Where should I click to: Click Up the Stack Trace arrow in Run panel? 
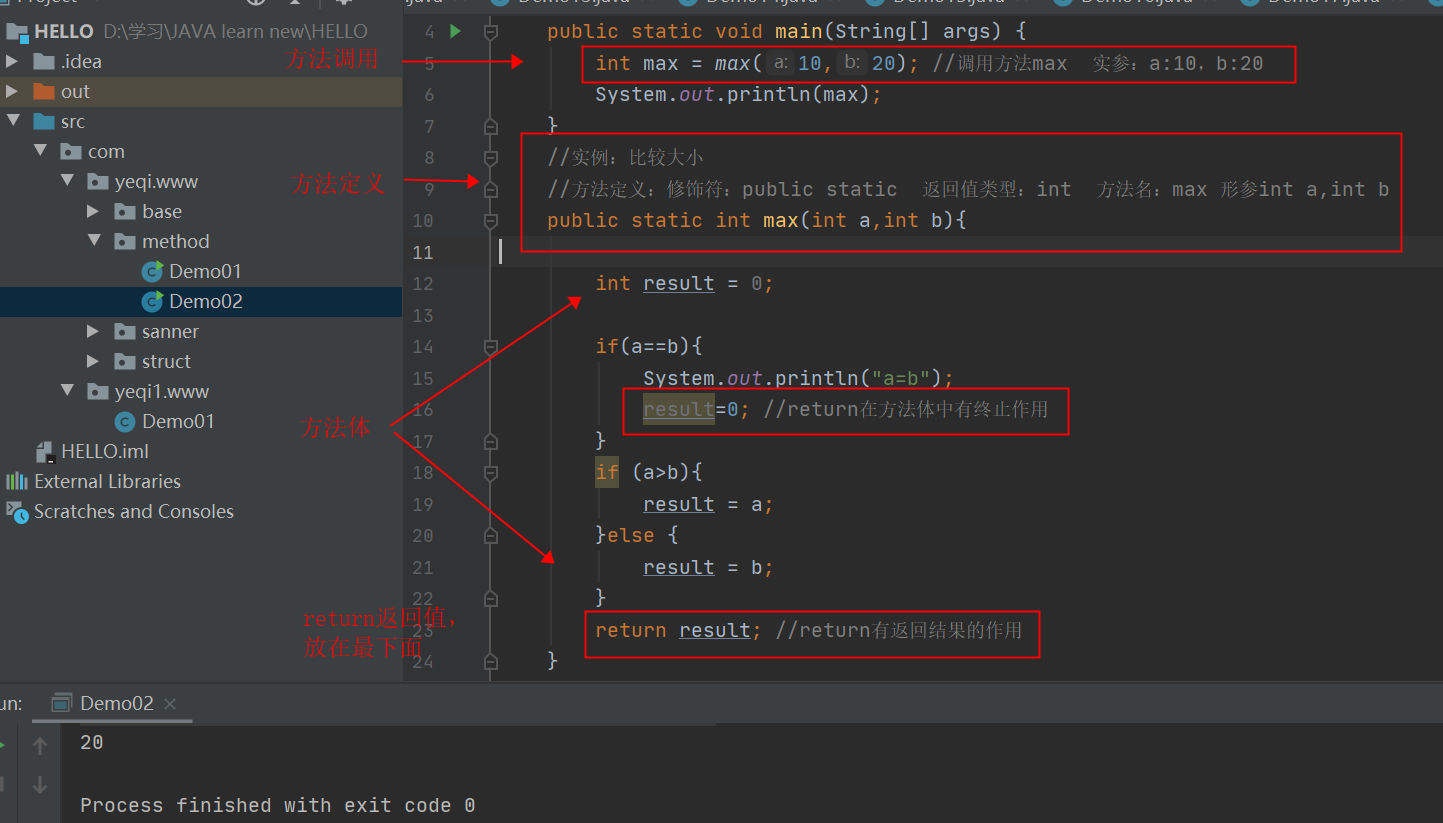[40, 745]
